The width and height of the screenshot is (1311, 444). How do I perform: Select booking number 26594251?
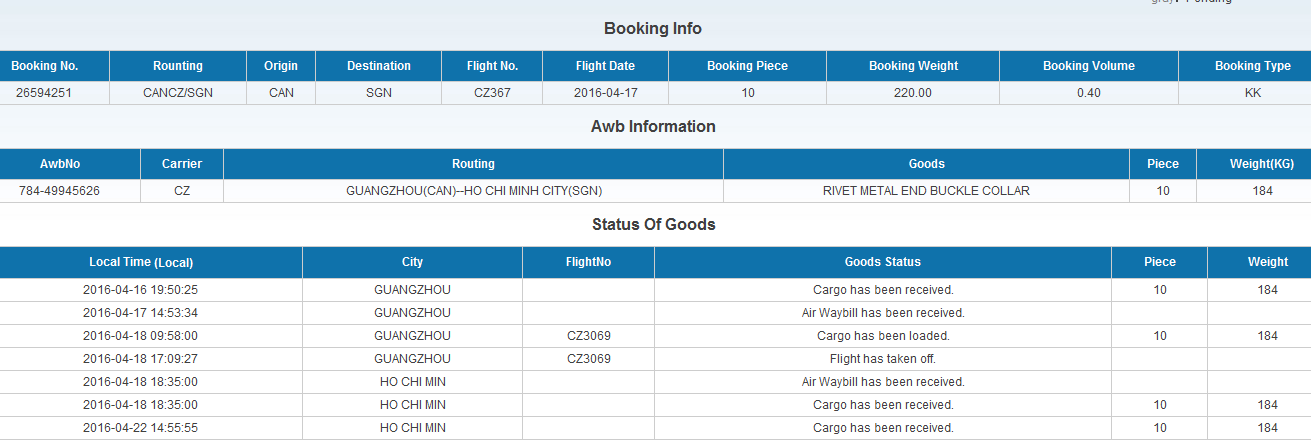tap(44, 92)
